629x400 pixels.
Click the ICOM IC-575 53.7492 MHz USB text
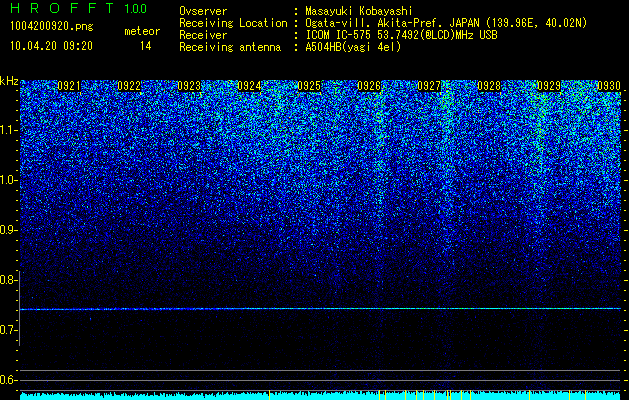pyautogui.click(x=401, y=35)
